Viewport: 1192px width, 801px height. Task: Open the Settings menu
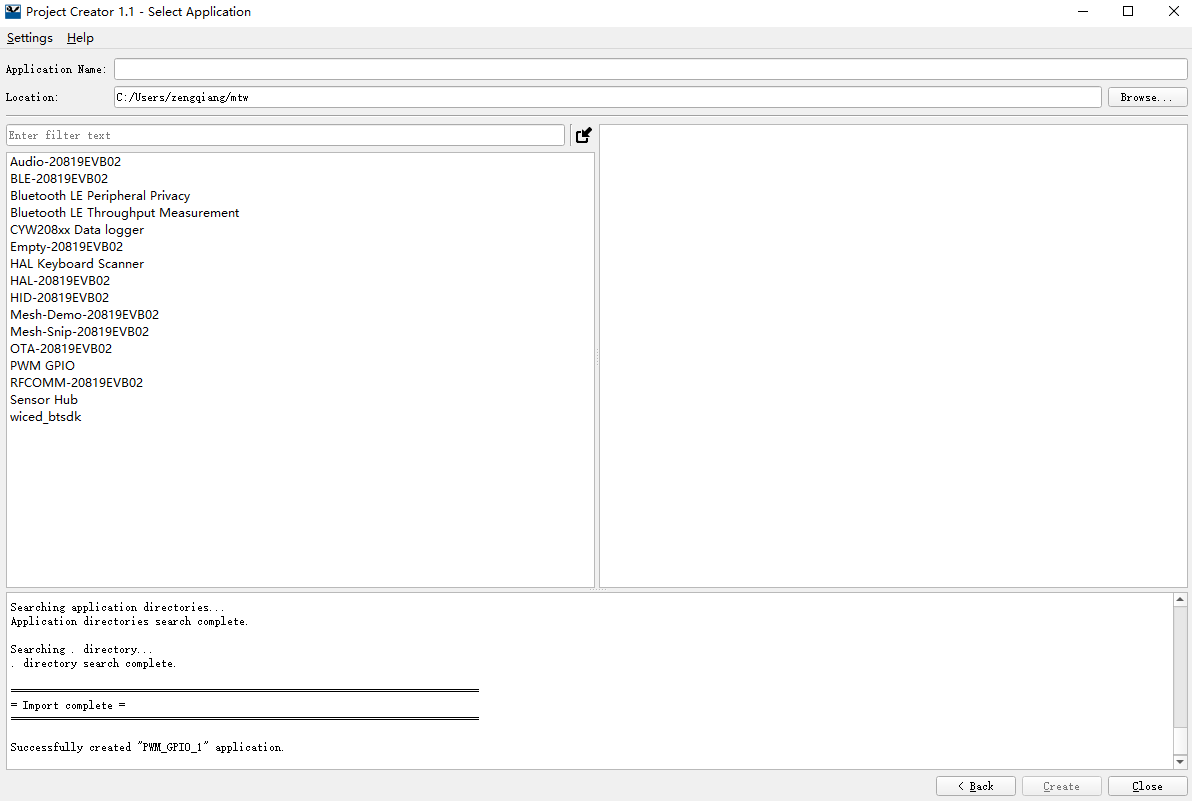click(x=29, y=38)
